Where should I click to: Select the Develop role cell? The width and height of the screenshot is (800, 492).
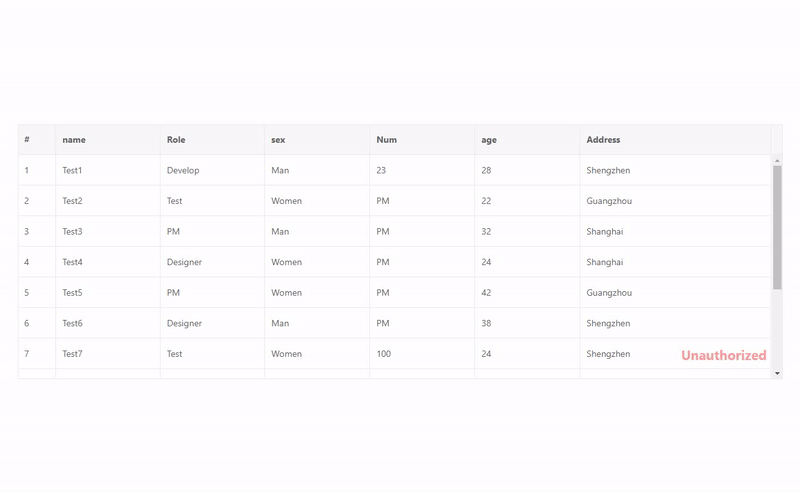(x=212, y=170)
